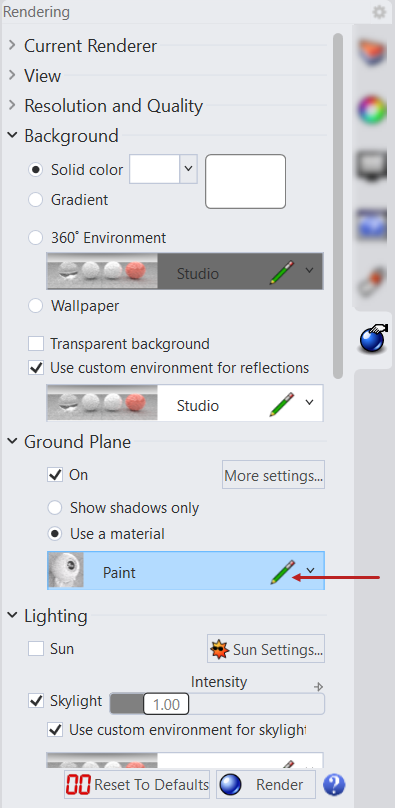This screenshot has width=395, height=808.
Task: Open the panel settings gear icon
Action: click(x=379, y=12)
